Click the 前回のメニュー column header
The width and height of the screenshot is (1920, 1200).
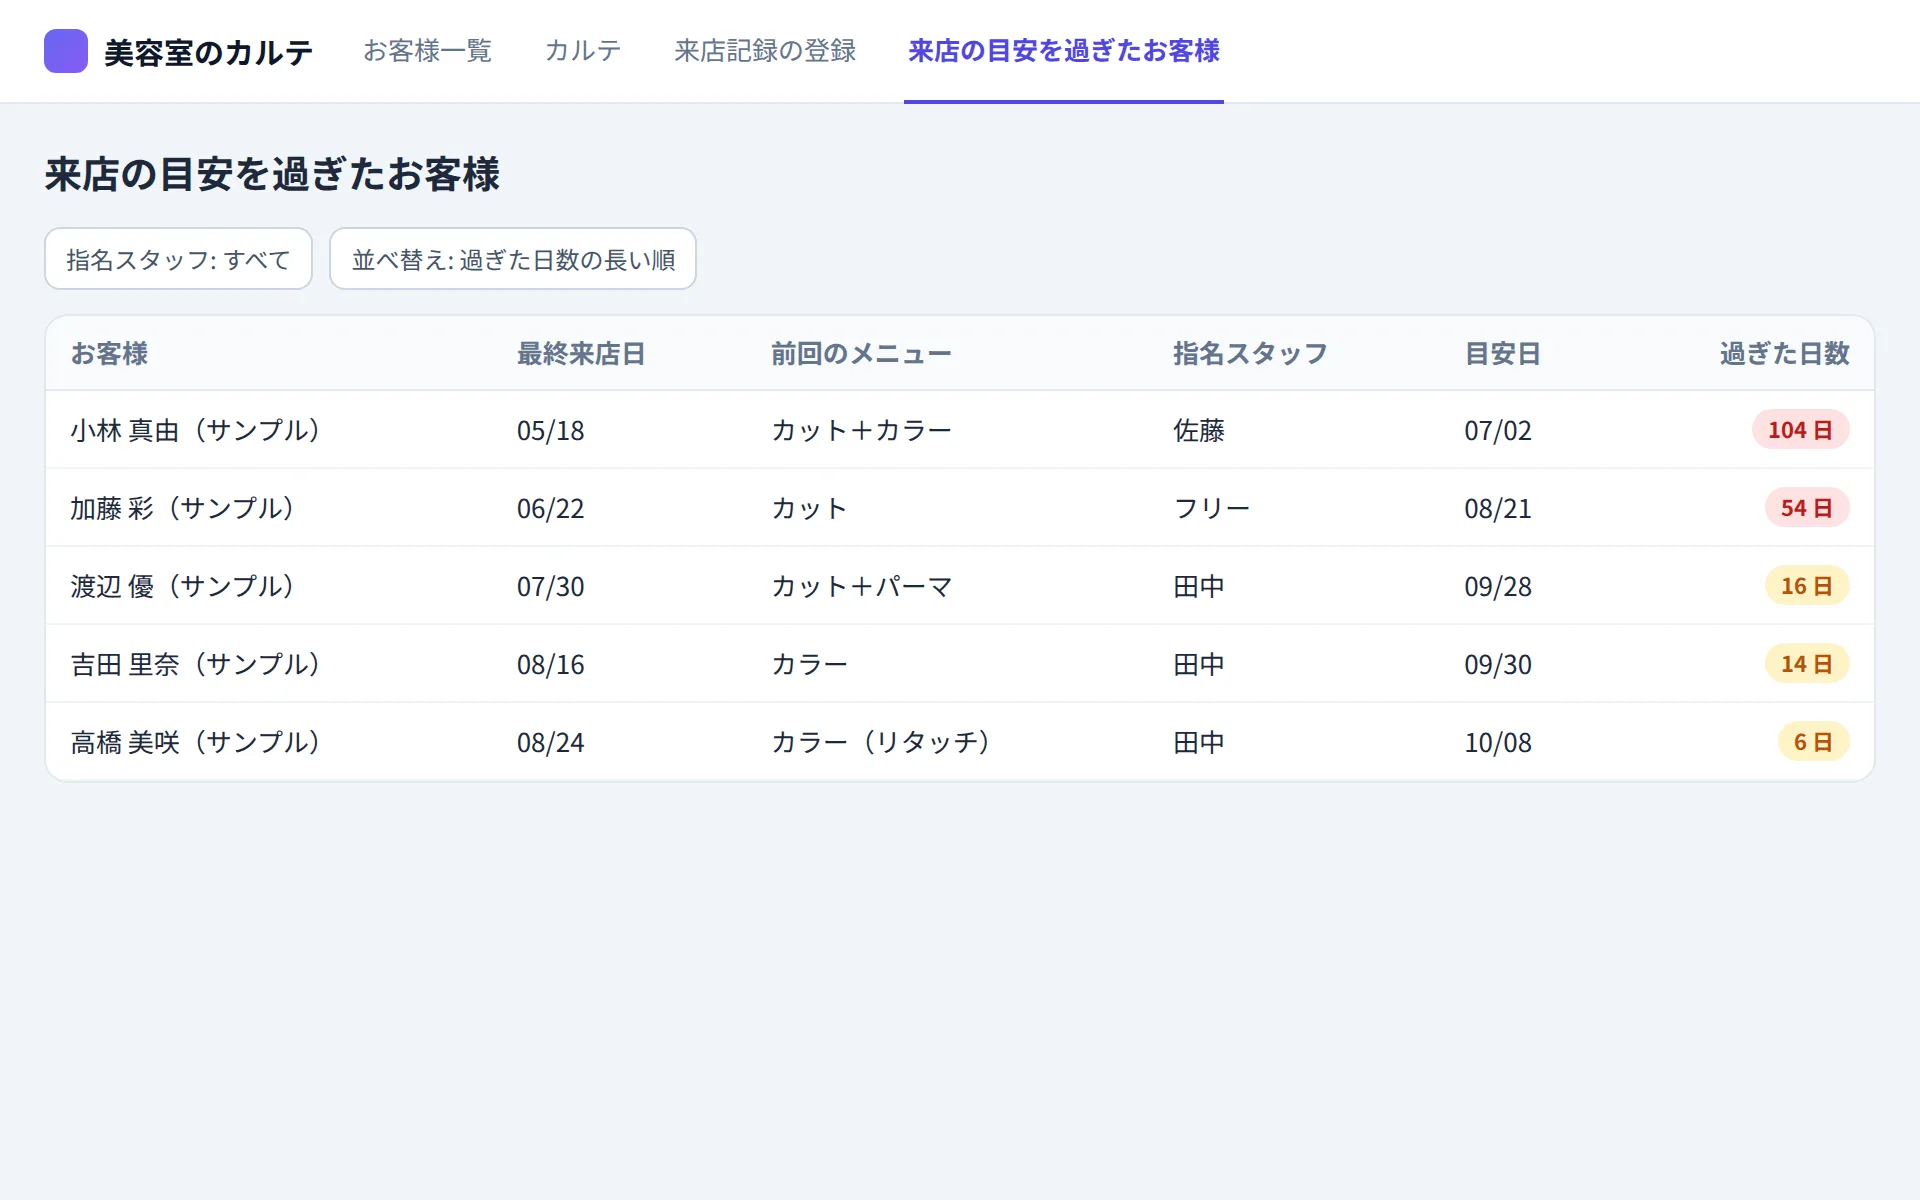tap(861, 353)
